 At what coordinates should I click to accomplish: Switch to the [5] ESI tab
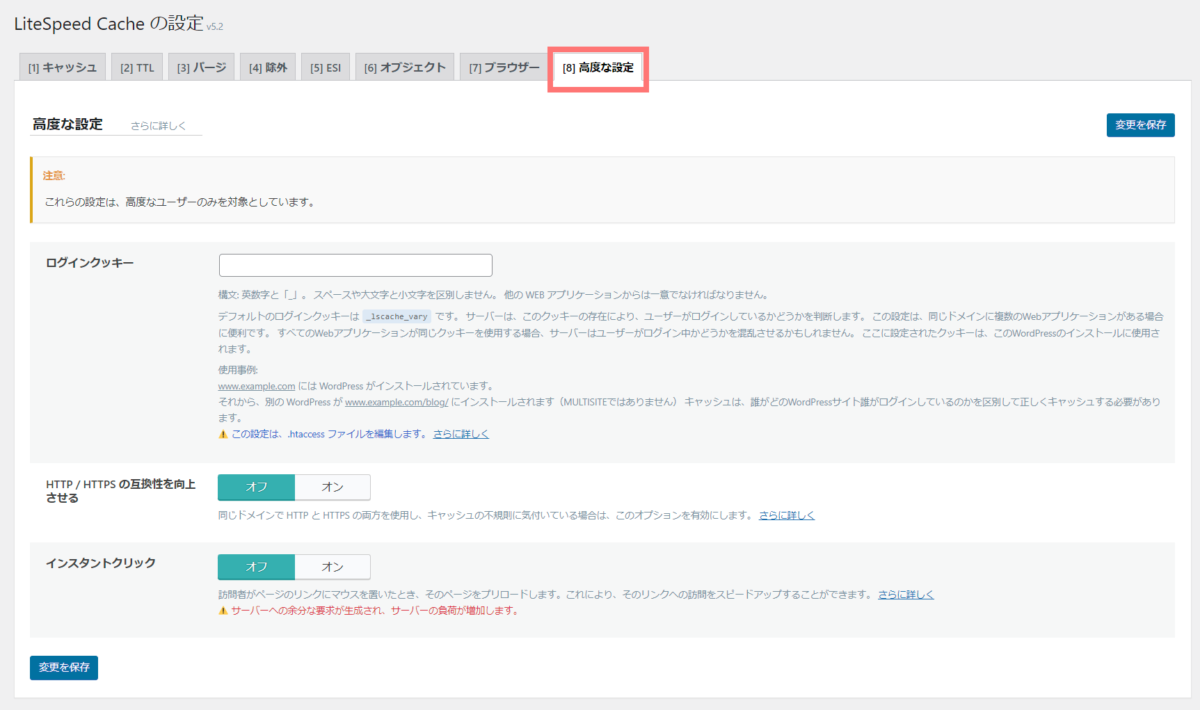pyautogui.click(x=325, y=66)
